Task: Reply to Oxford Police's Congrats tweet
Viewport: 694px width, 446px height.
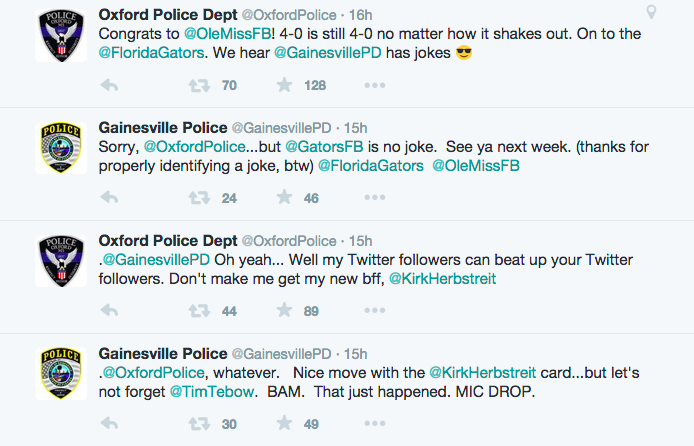Action: [109, 85]
